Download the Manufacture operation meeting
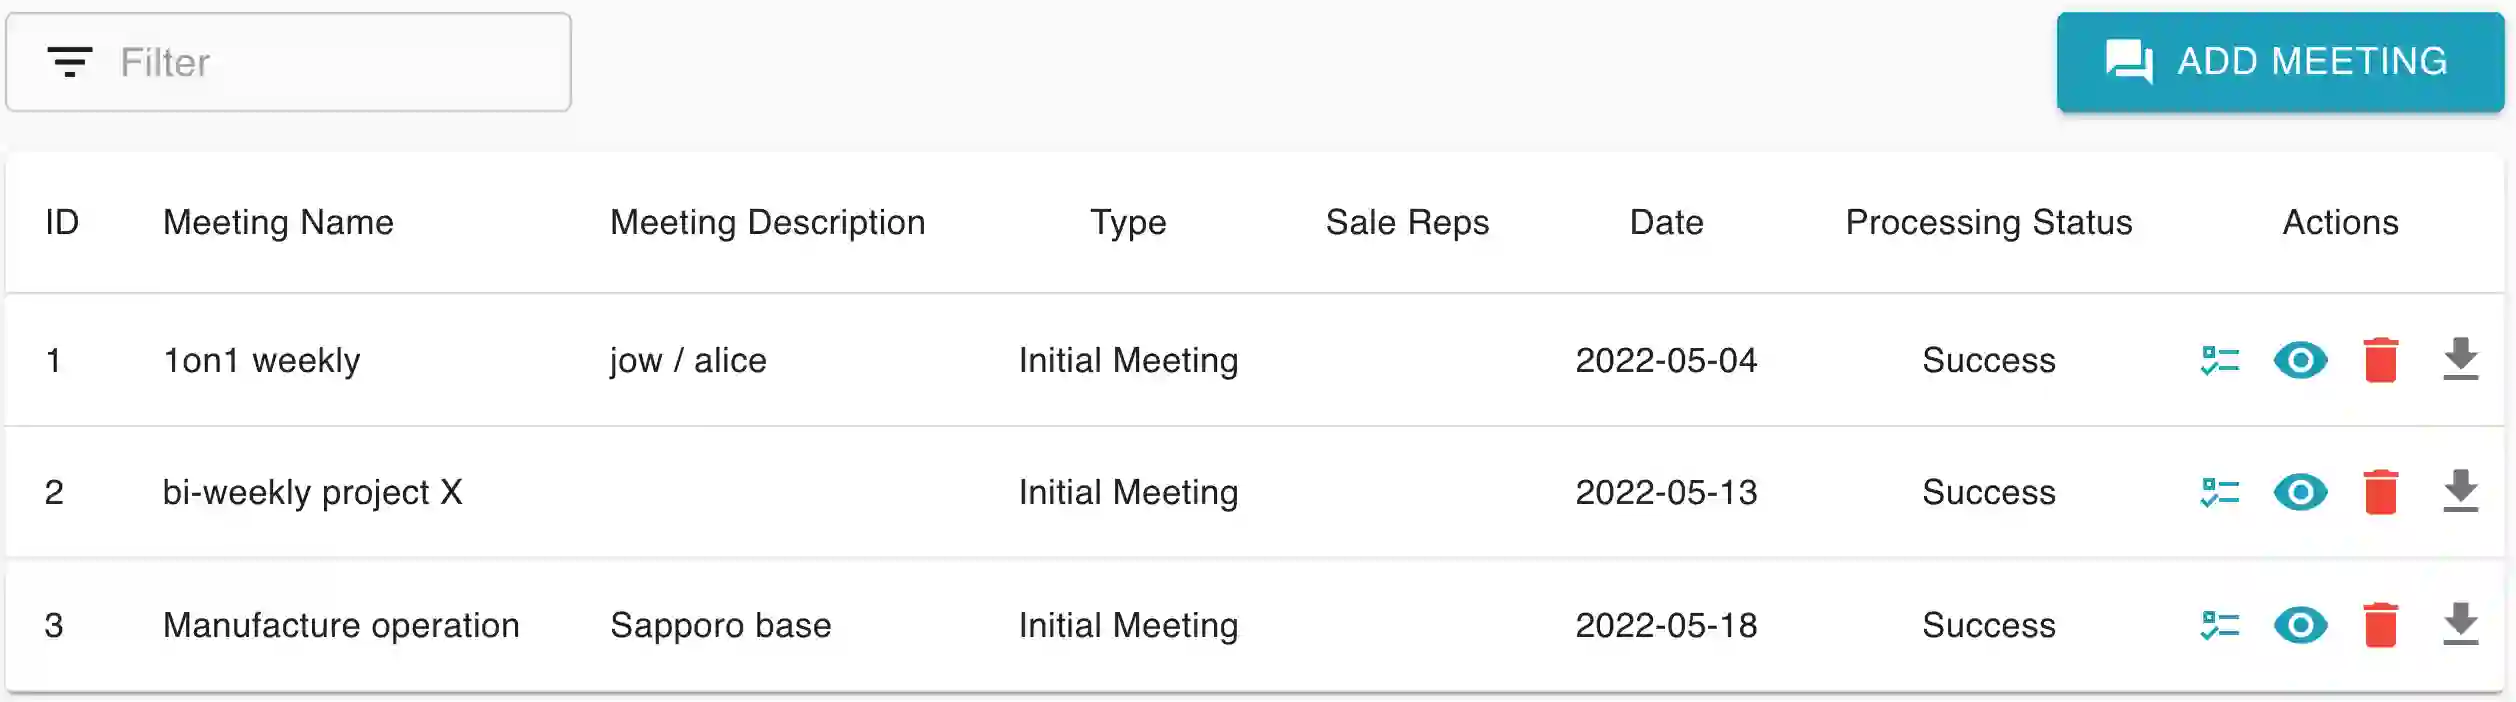Image resolution: width=2516 pixels, height=702 pixels. click(x=2461, y=625)
